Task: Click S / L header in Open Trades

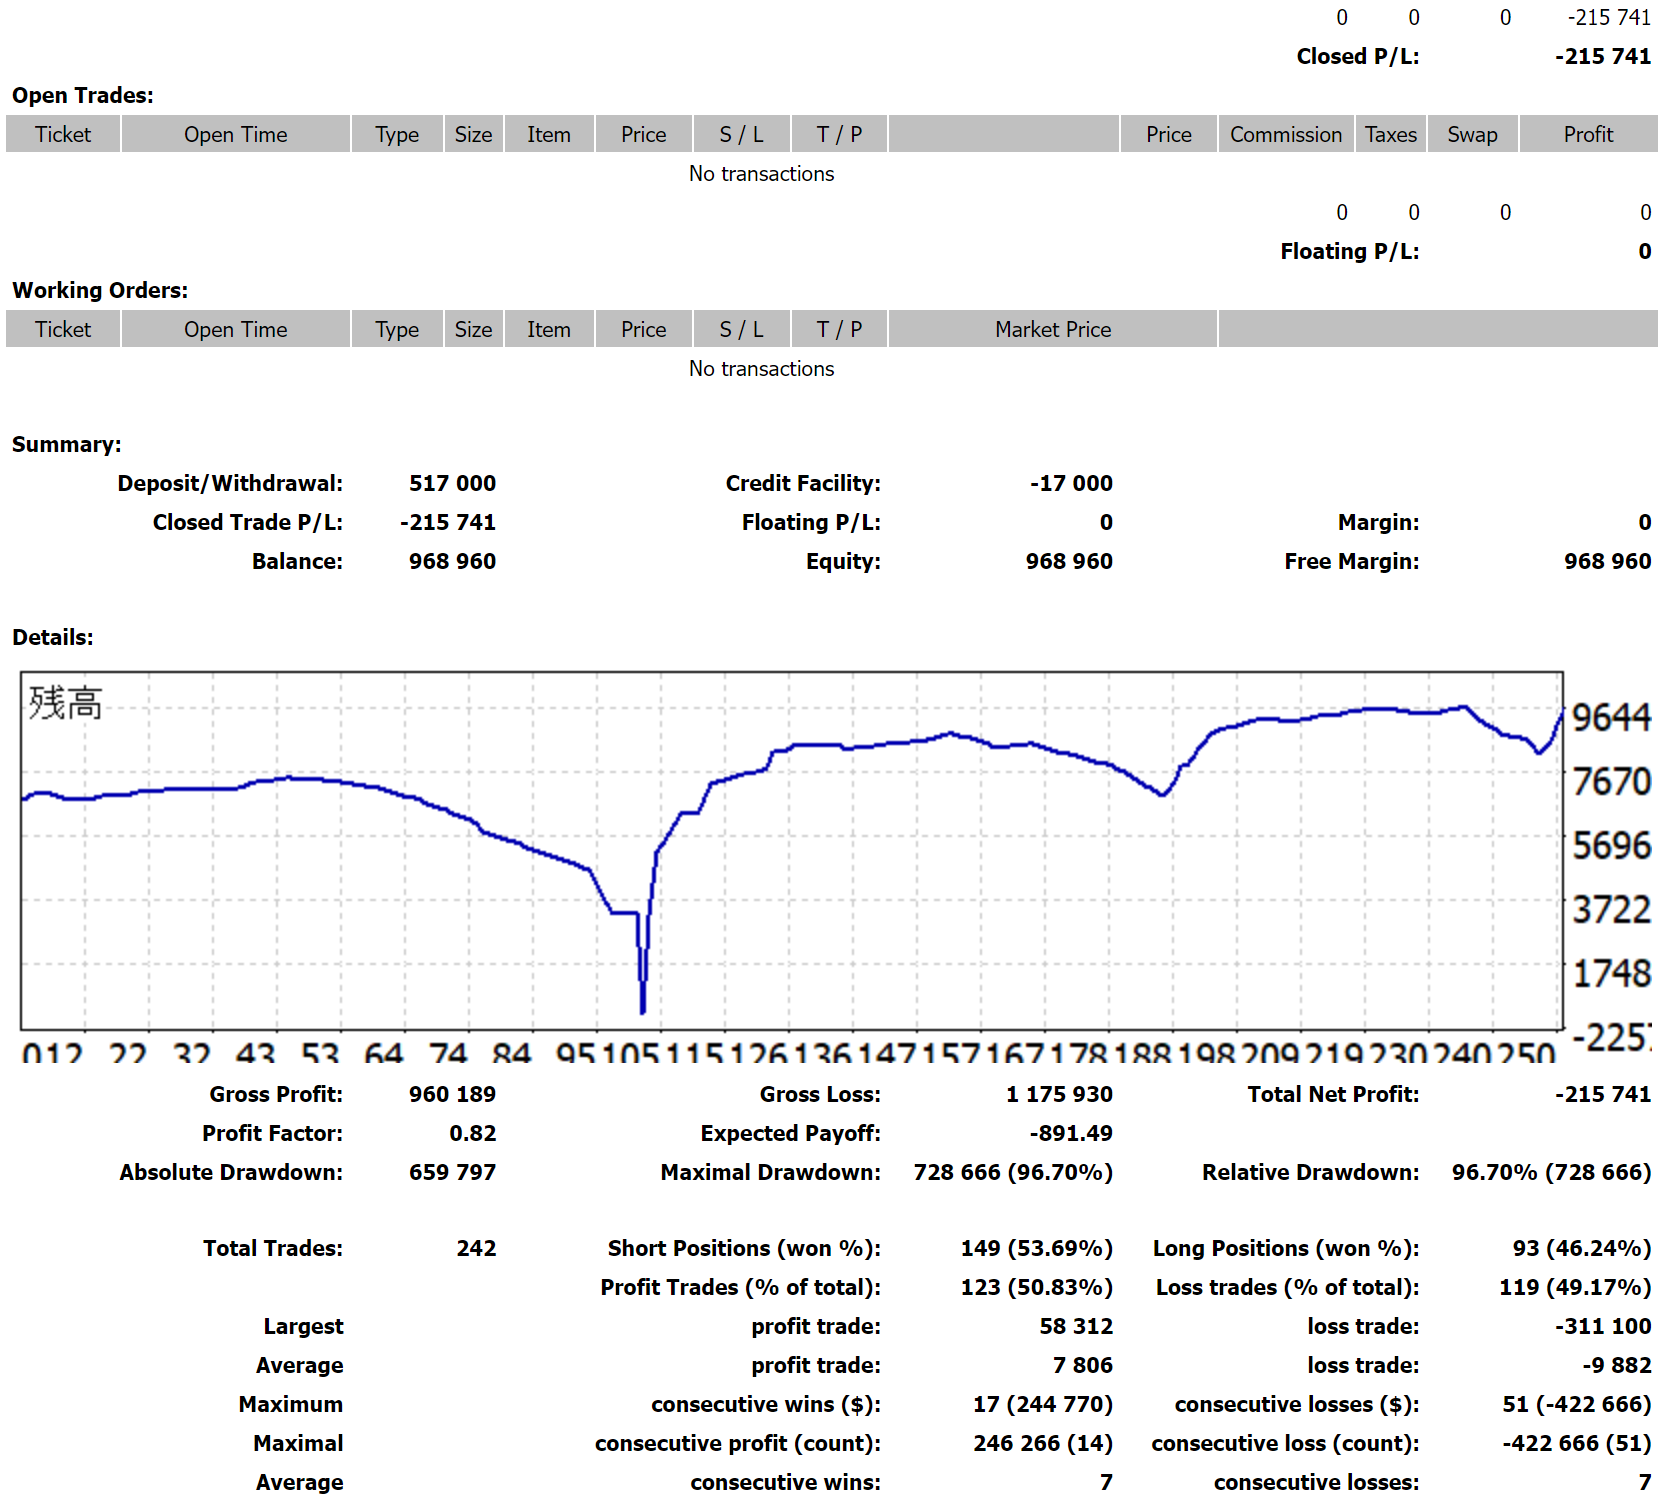Action: point(742,134)
